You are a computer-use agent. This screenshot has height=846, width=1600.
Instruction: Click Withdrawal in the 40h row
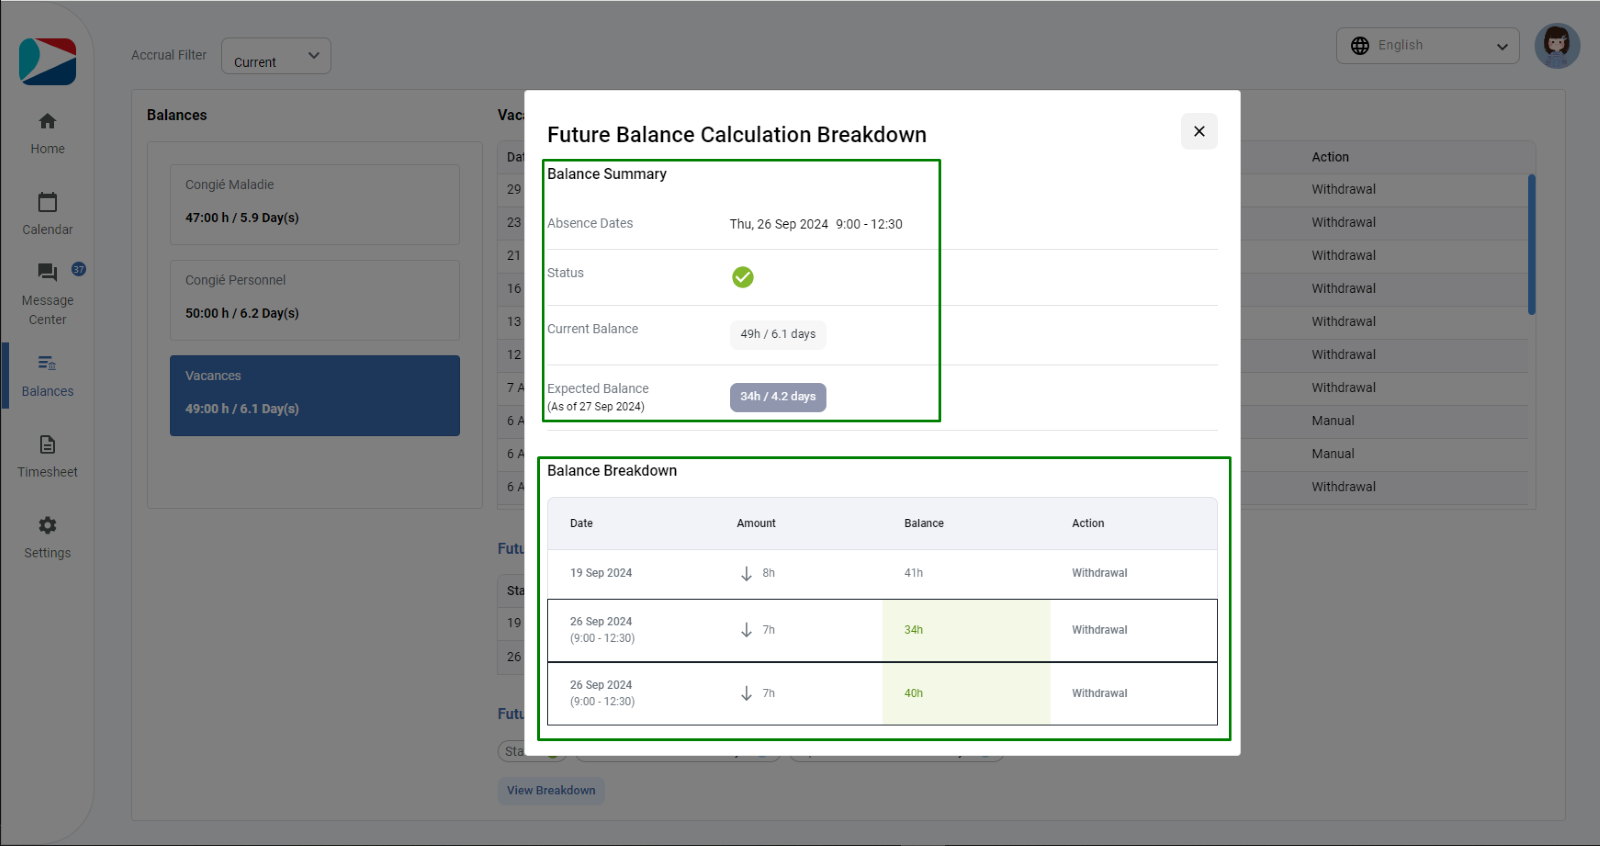[1099, 693]
